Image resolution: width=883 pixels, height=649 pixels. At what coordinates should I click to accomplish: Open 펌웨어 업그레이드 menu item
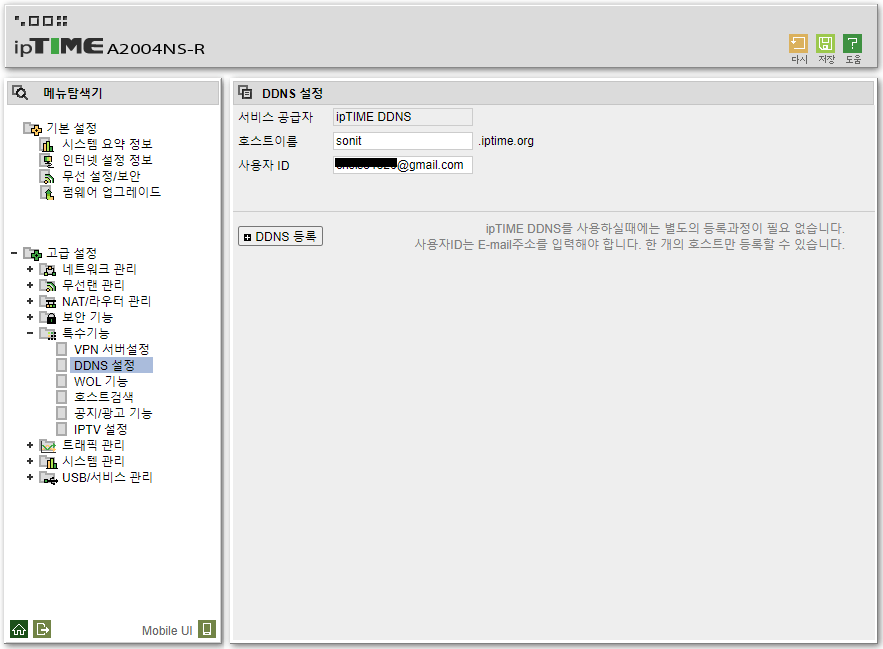point(112,192)
